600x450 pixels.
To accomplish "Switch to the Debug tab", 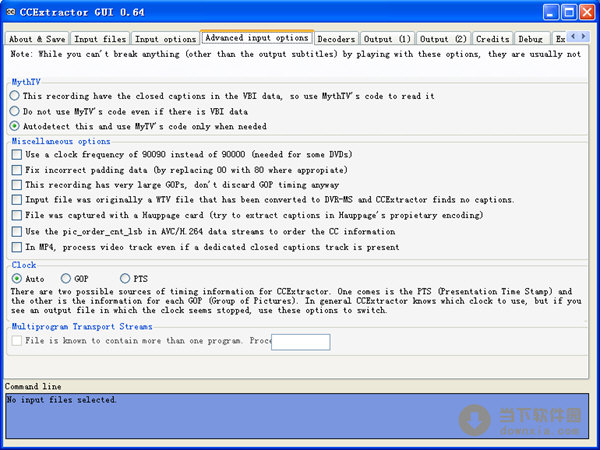I will (531, 39).
